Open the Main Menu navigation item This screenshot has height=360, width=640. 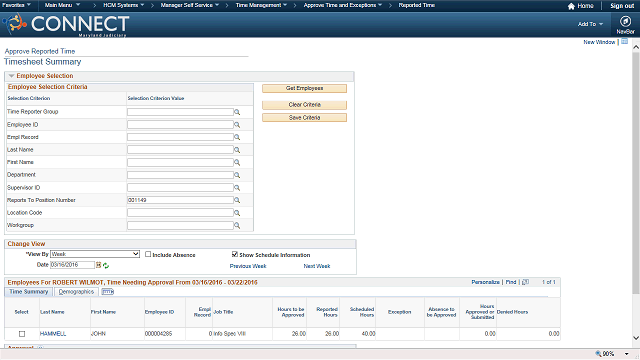(x=62, y=5)
